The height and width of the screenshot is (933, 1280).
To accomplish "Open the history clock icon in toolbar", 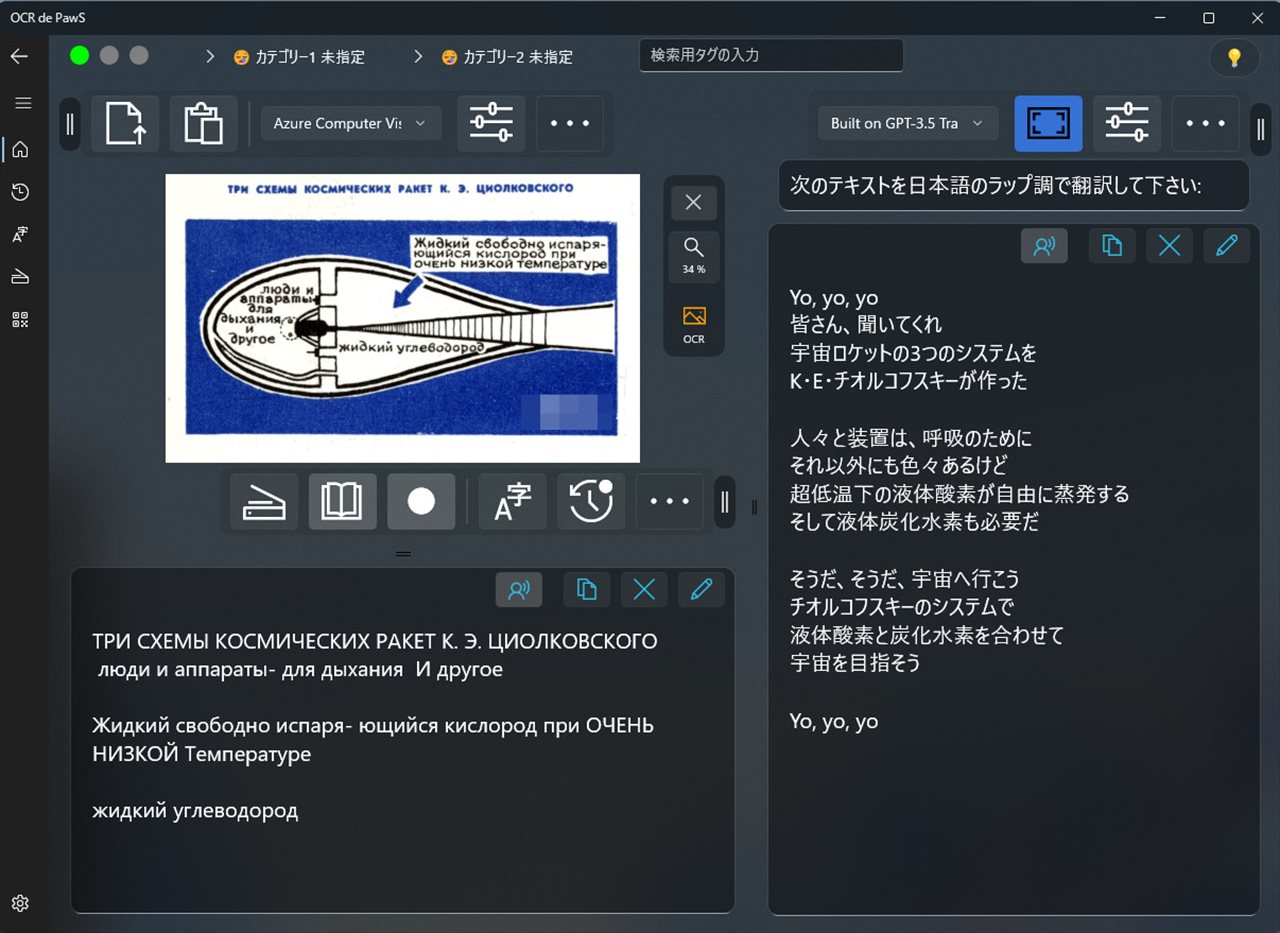I will click(x=590, y=501).
